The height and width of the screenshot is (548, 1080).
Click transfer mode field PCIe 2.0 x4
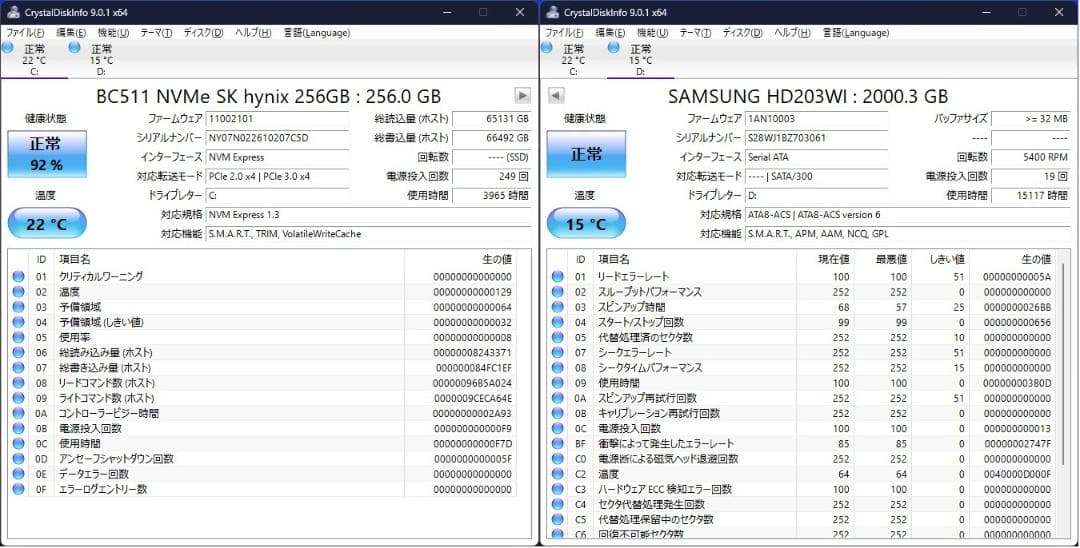coord(277,176)
